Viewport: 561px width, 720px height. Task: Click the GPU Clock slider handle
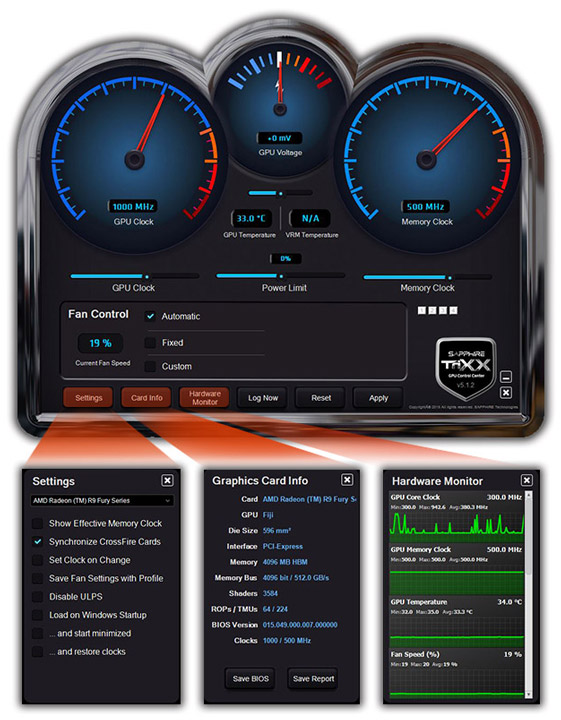pyautogui.click(x=147, y=277)
